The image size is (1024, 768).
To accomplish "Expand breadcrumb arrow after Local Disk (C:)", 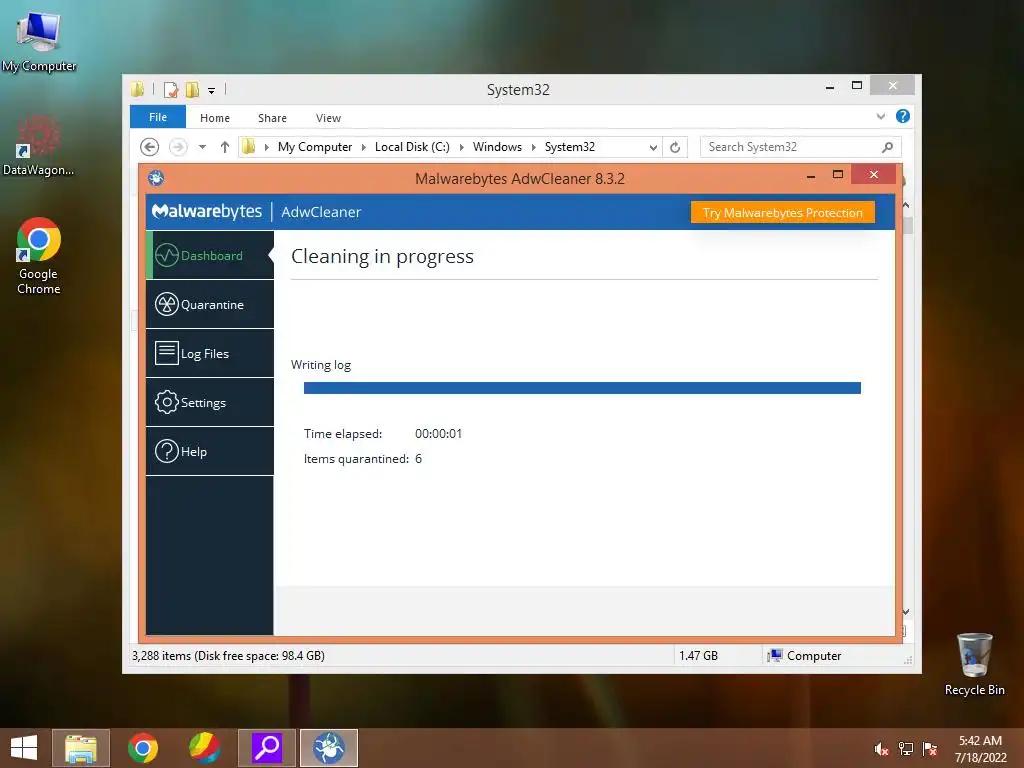I will (x=462, y=147).
